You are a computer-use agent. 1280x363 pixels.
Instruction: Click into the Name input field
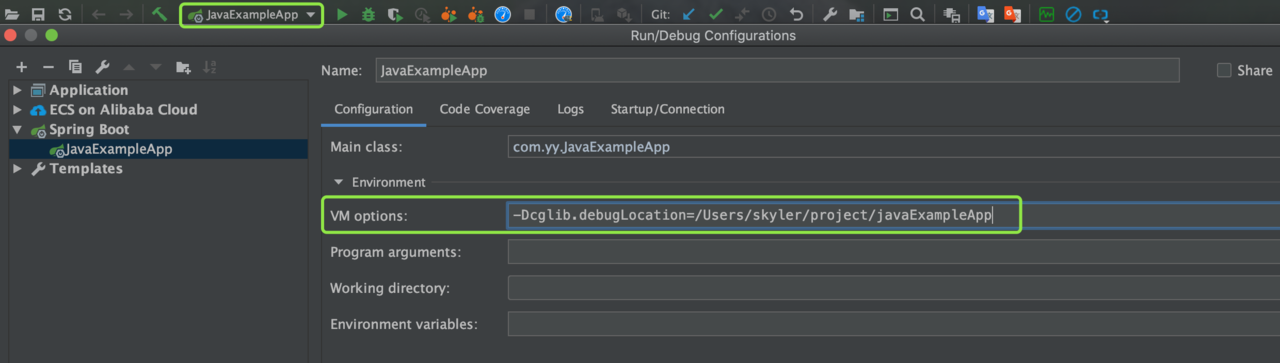[x=778, y=71]
